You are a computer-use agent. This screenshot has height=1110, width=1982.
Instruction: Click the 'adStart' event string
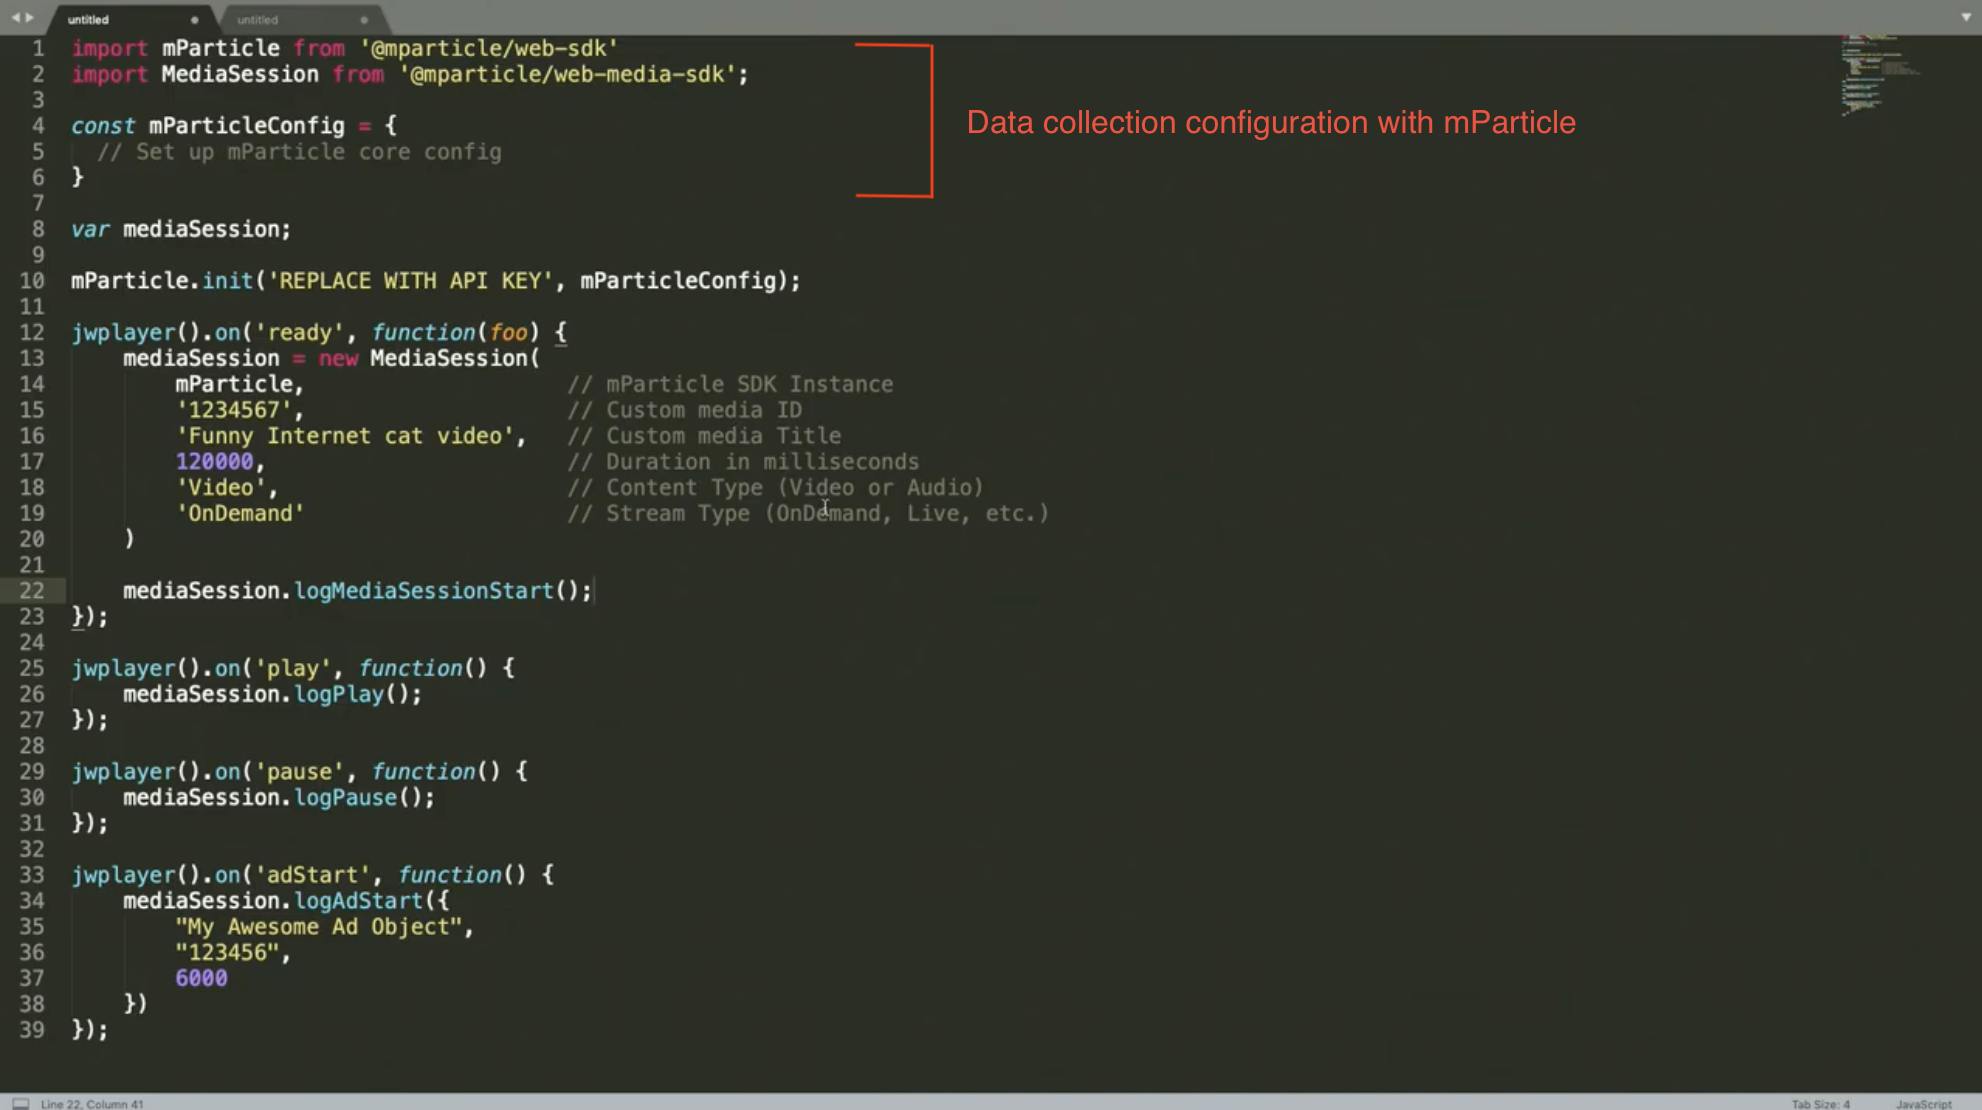312,875
